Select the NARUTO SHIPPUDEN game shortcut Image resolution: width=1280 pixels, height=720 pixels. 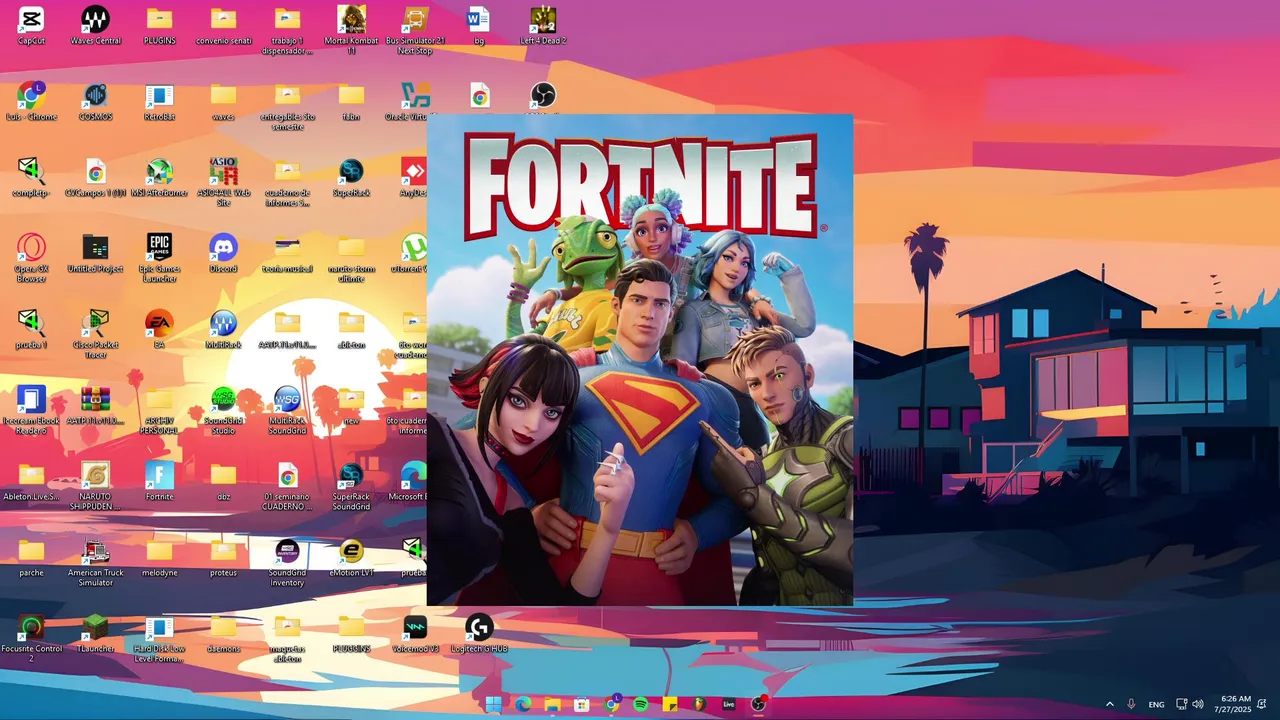pyautogui.click(x=95, y=486)
